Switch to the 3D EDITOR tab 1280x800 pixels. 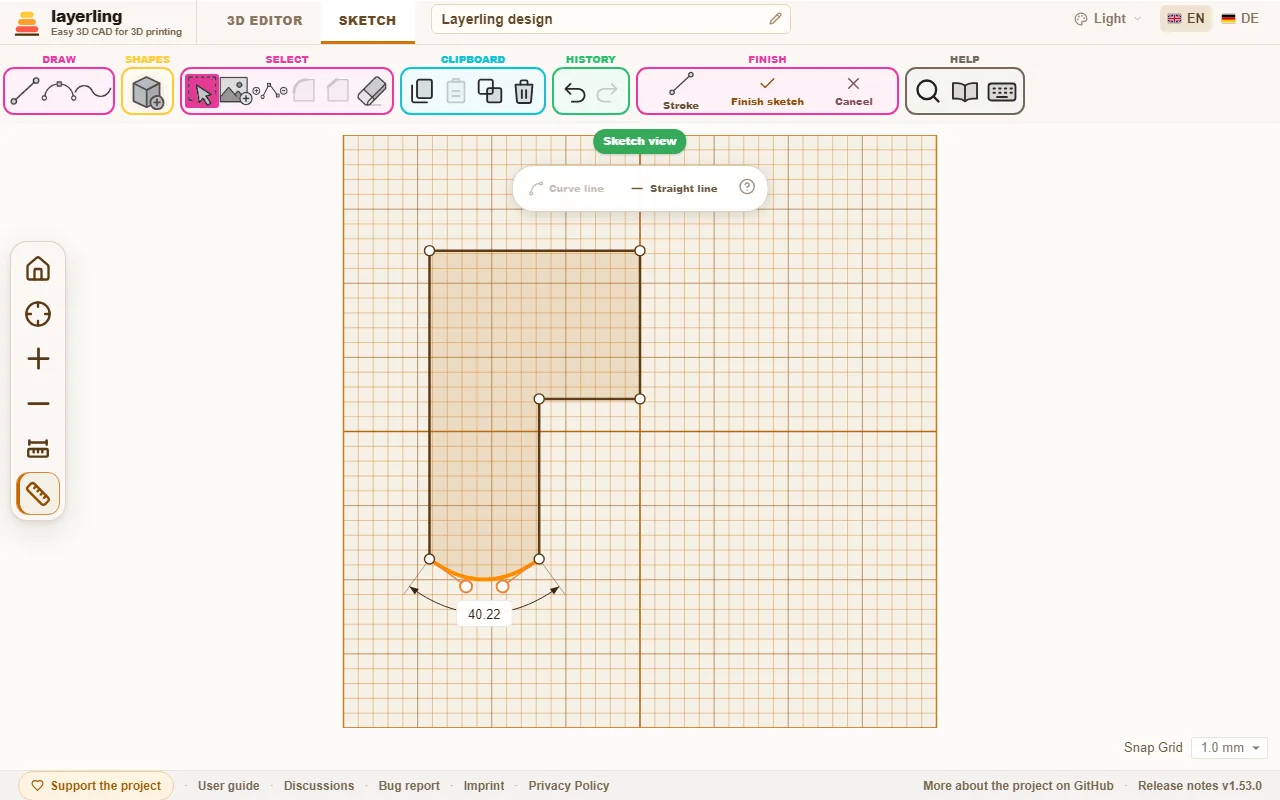[x=264, y=20]
